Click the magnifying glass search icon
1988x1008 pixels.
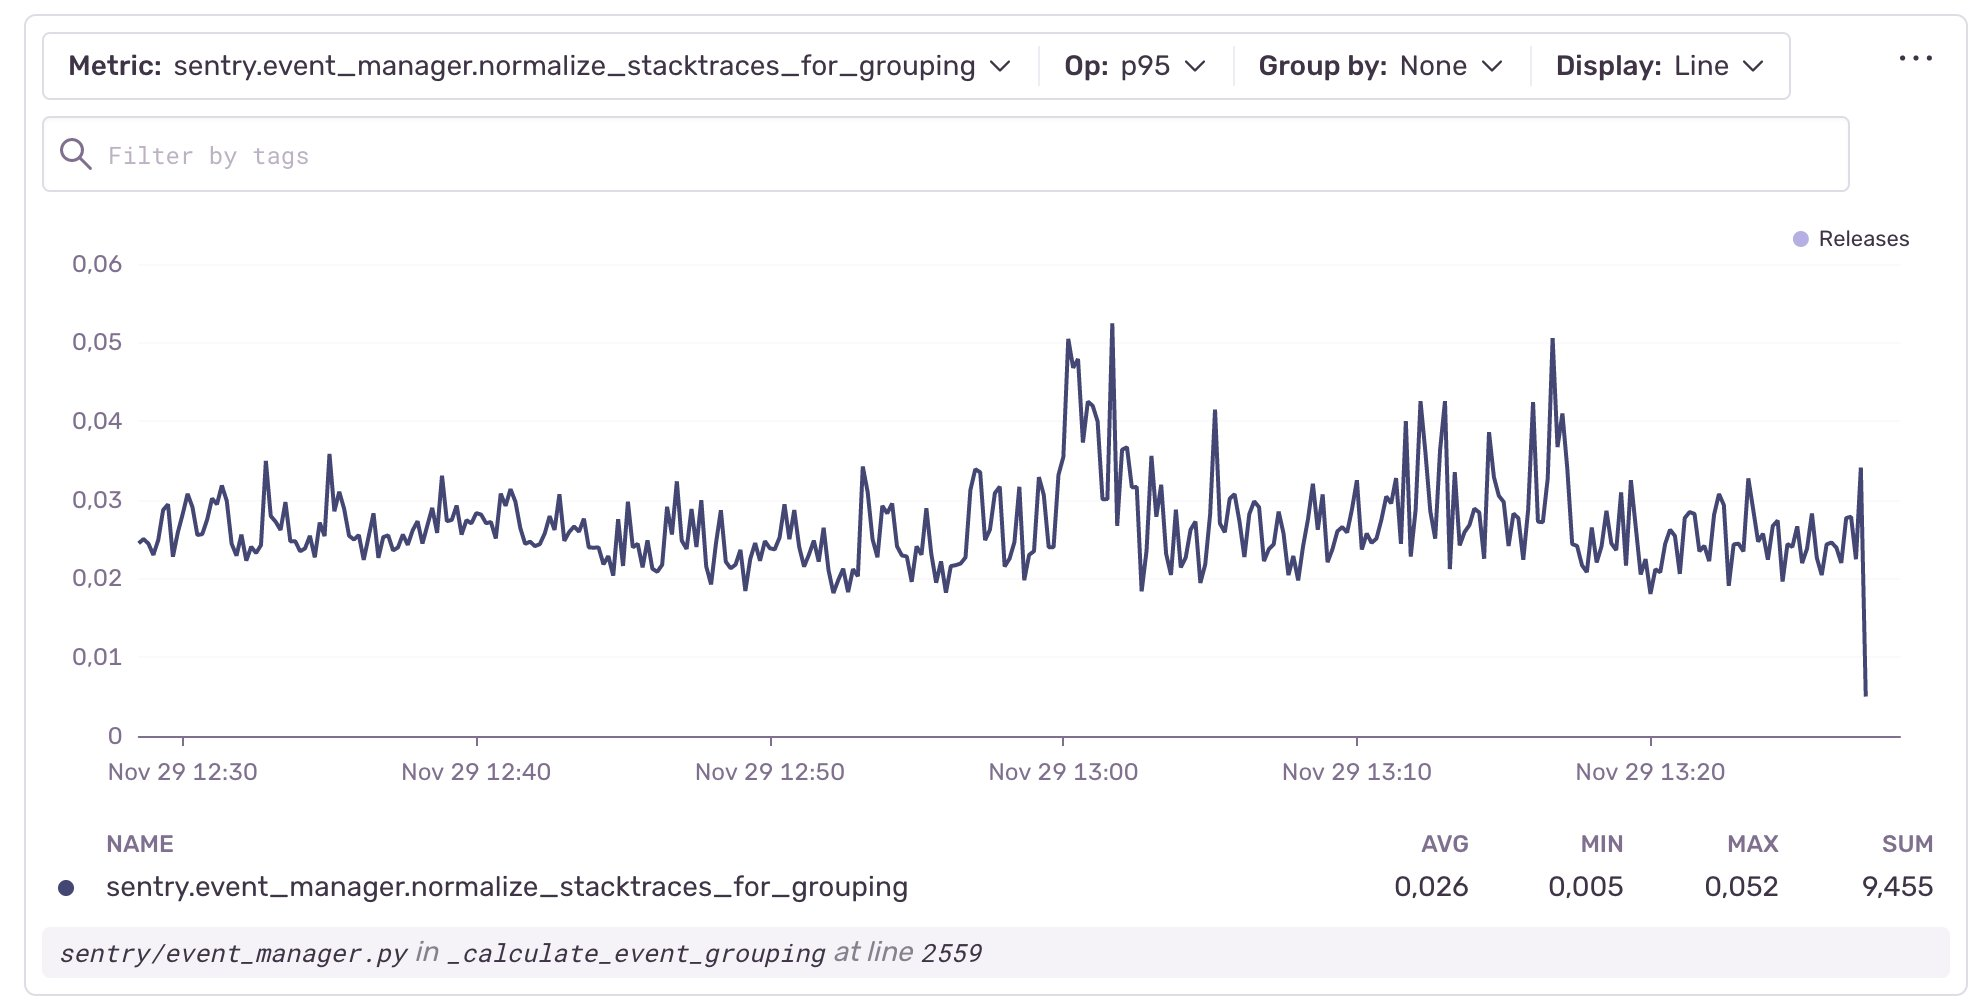point(76,155)
